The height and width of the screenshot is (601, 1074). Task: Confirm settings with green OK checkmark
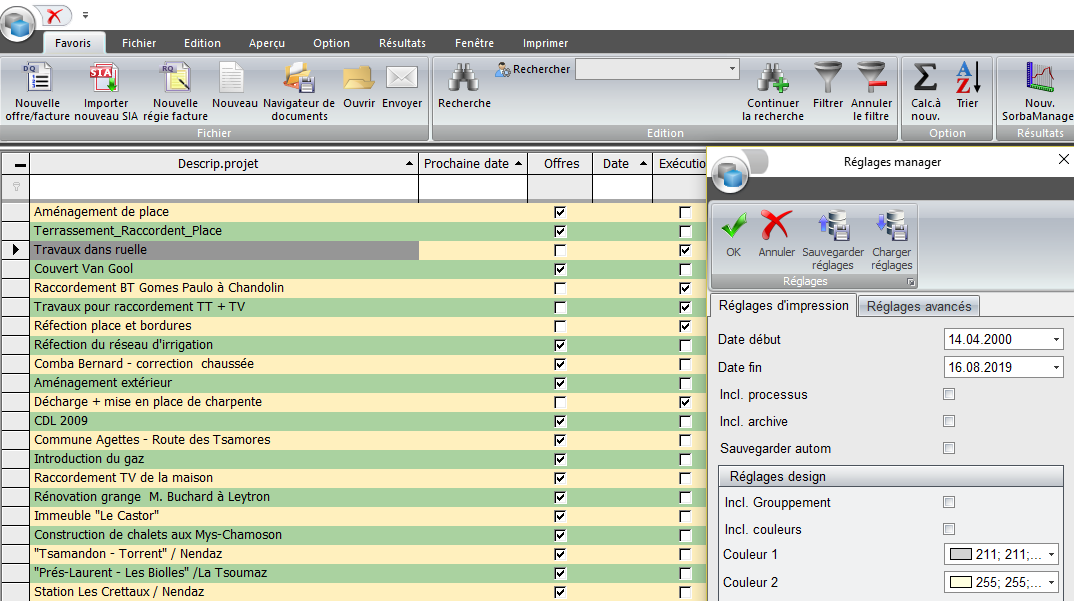pyautogui.click(x=734, y=225)
